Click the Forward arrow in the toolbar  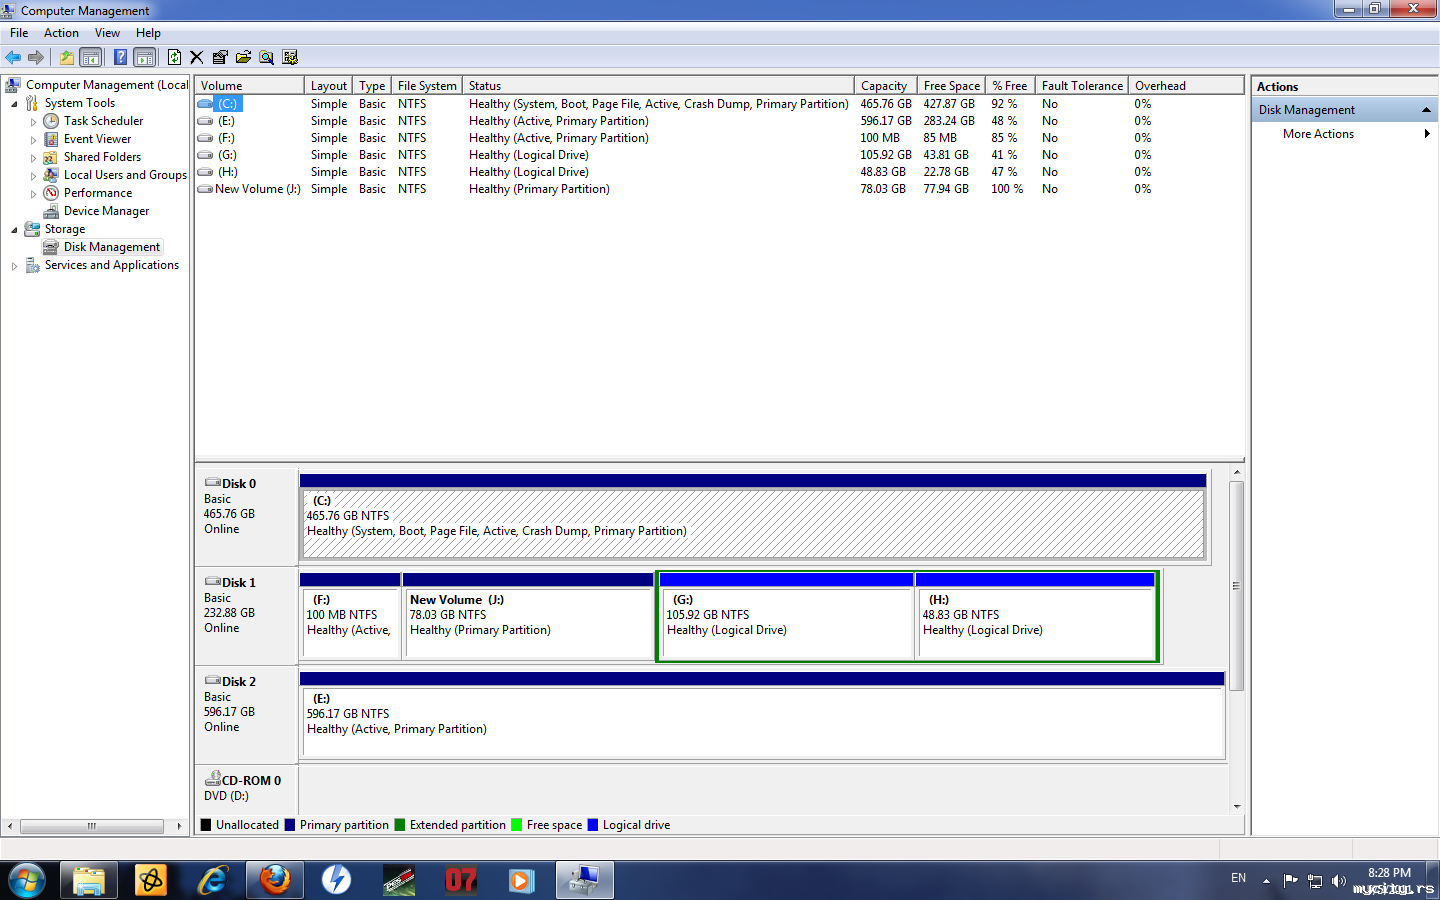(36, 57)
